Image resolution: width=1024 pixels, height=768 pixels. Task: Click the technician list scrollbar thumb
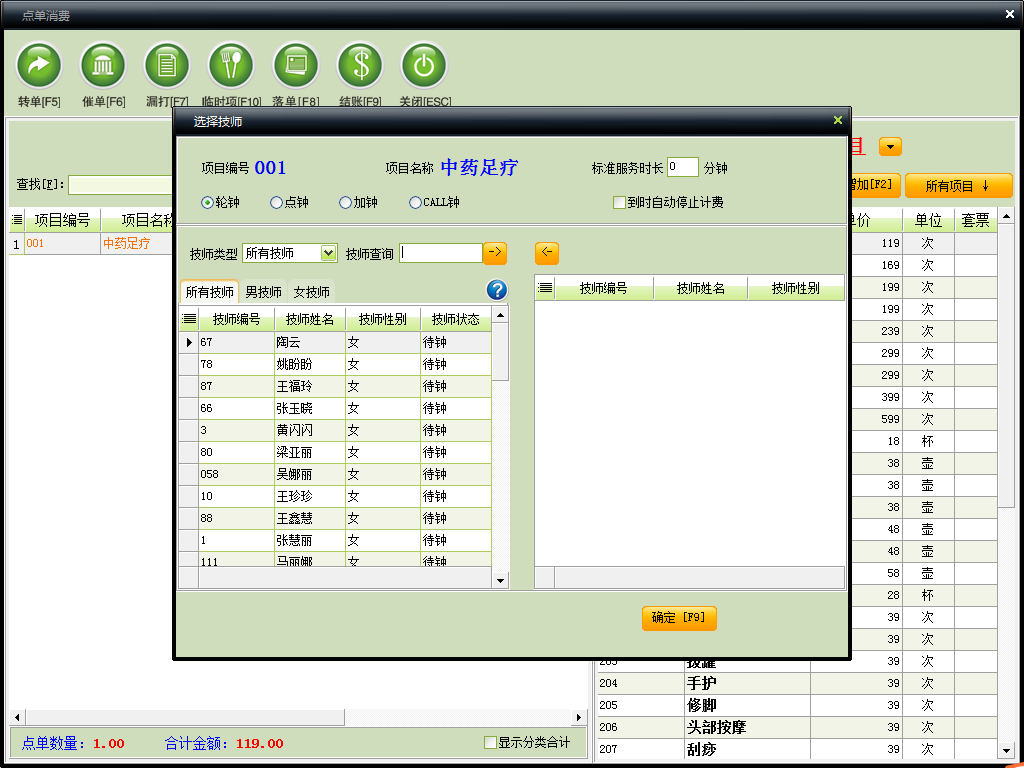(500, 352)
